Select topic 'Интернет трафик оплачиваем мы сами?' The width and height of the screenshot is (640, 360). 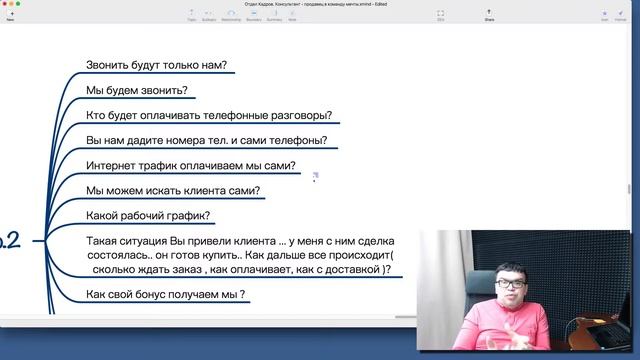(x=191, y=166)
